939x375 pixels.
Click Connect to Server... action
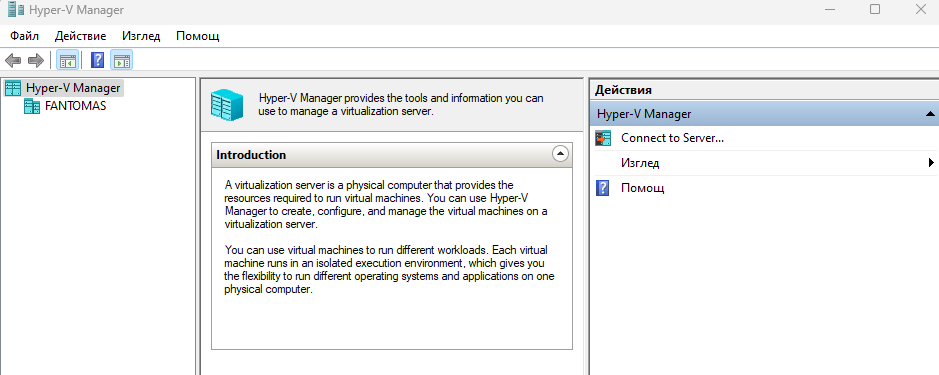point(673,138)
